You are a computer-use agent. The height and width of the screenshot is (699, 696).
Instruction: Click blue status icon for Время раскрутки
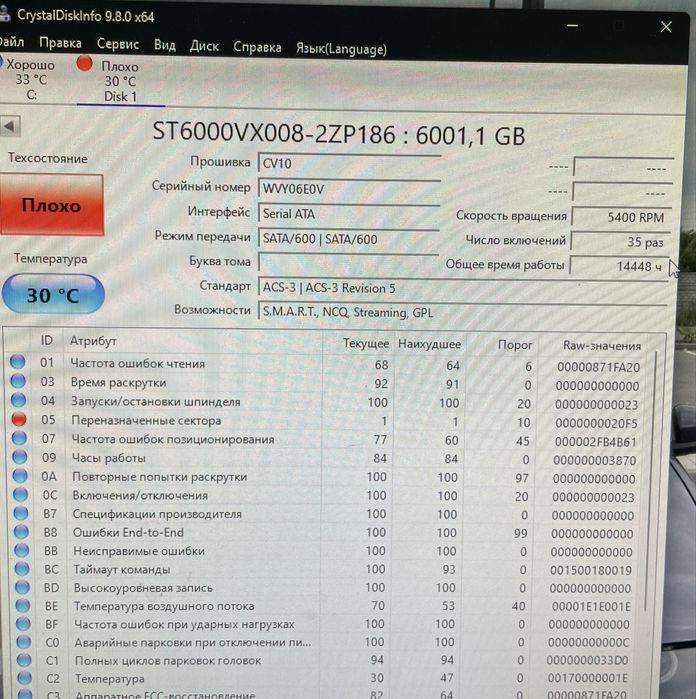tap(18, 380)
